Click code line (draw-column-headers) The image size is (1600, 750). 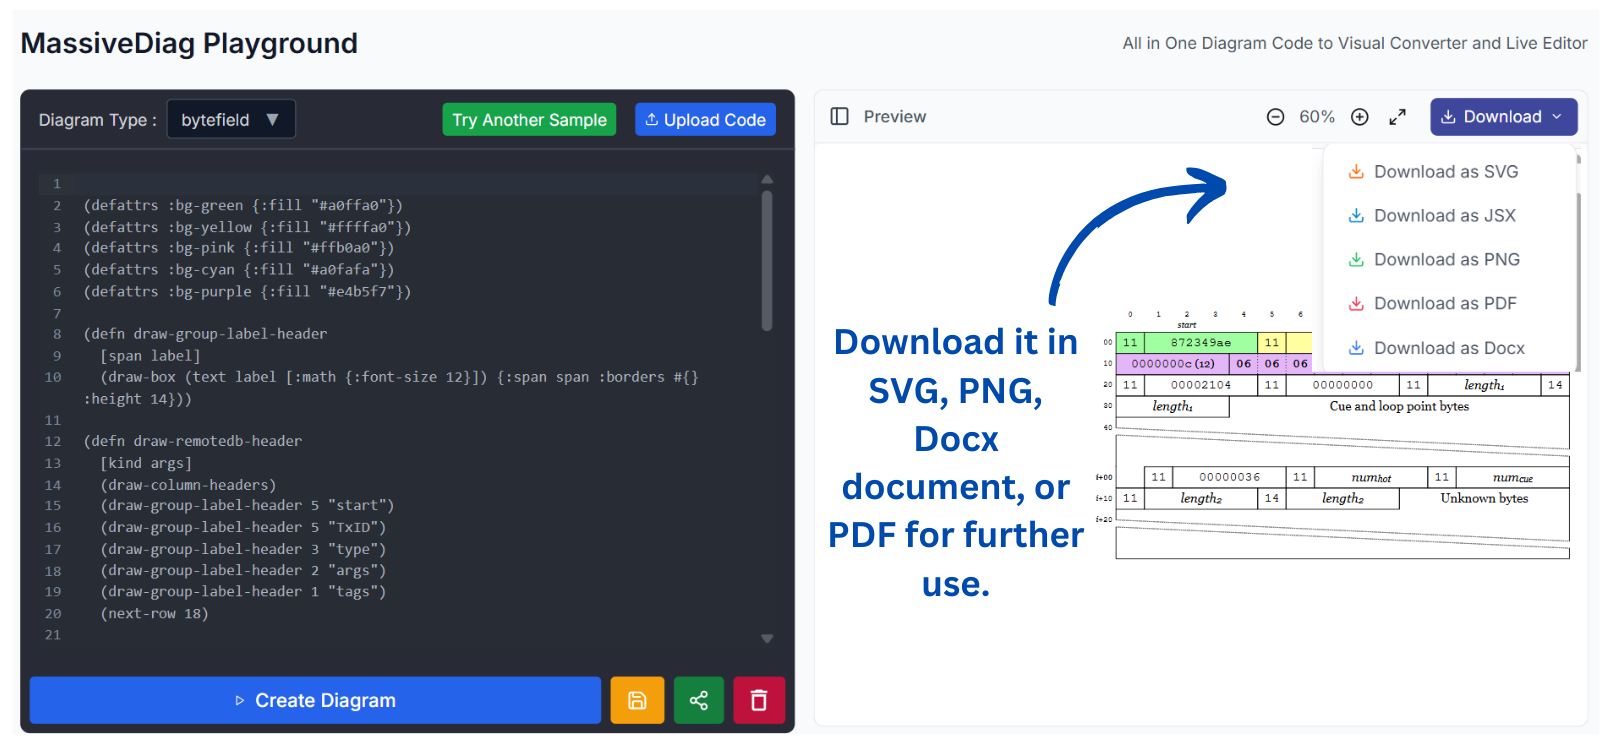click(188, 485)
